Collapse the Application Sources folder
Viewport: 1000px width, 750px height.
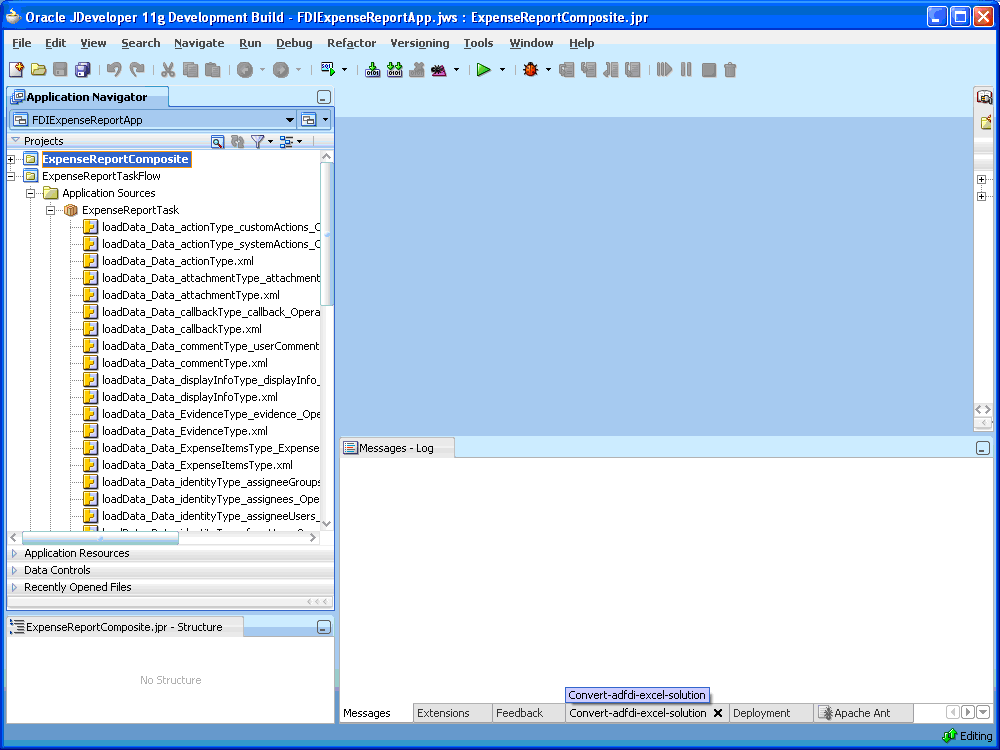click(30, 193)
